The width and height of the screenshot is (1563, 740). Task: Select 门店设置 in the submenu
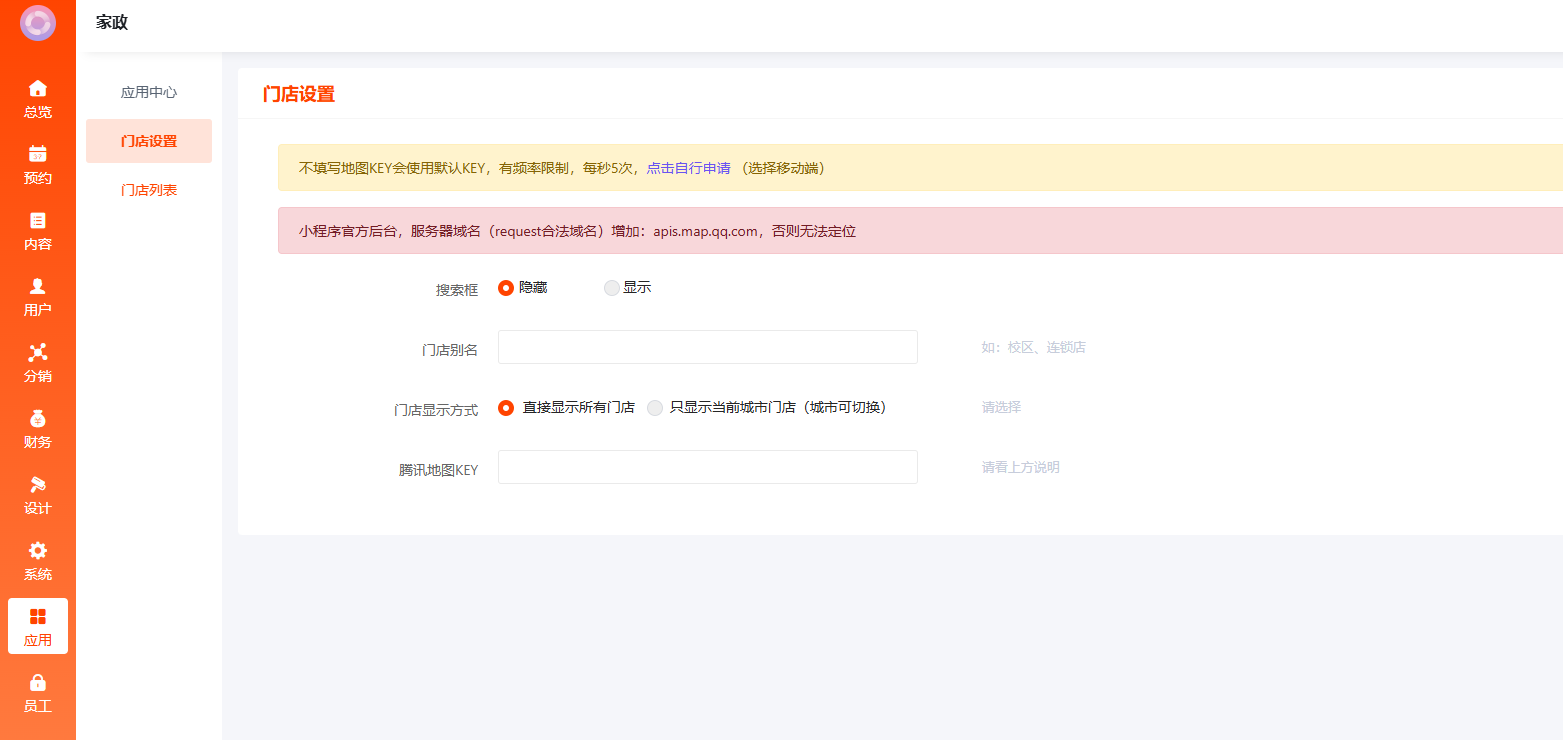(149, 141)
